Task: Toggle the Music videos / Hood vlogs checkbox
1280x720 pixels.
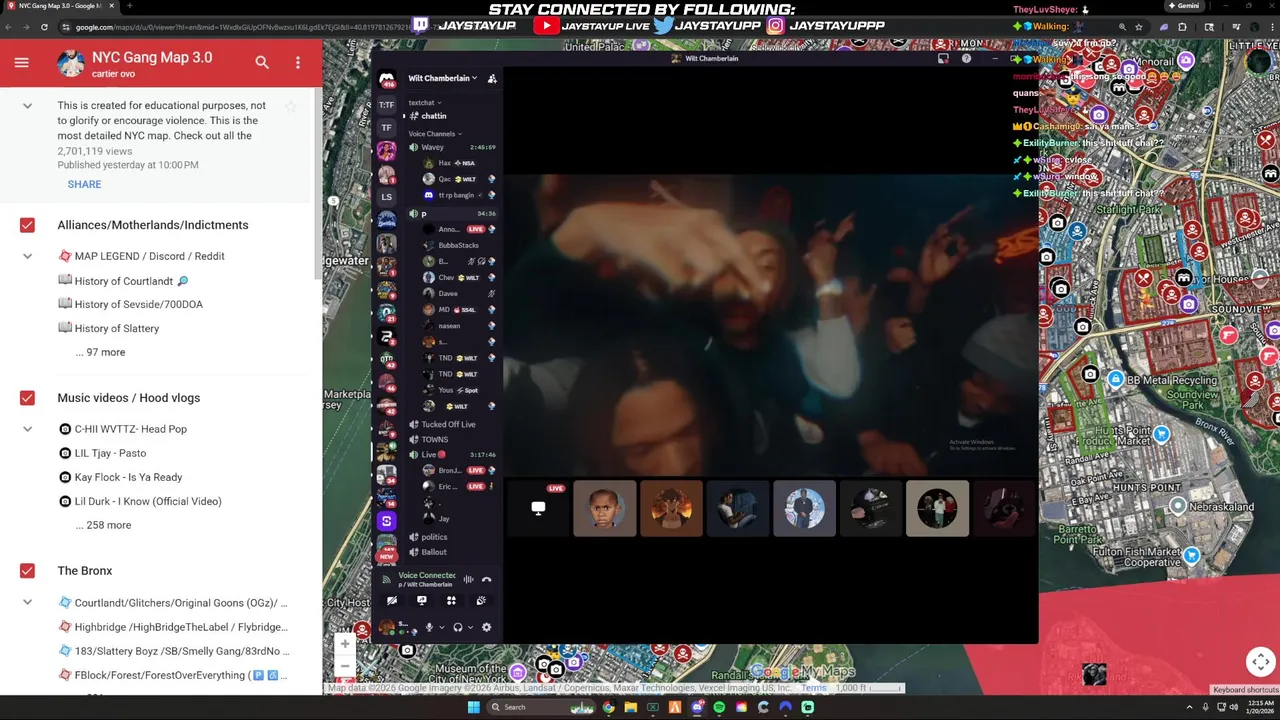Action: [27, 398]
